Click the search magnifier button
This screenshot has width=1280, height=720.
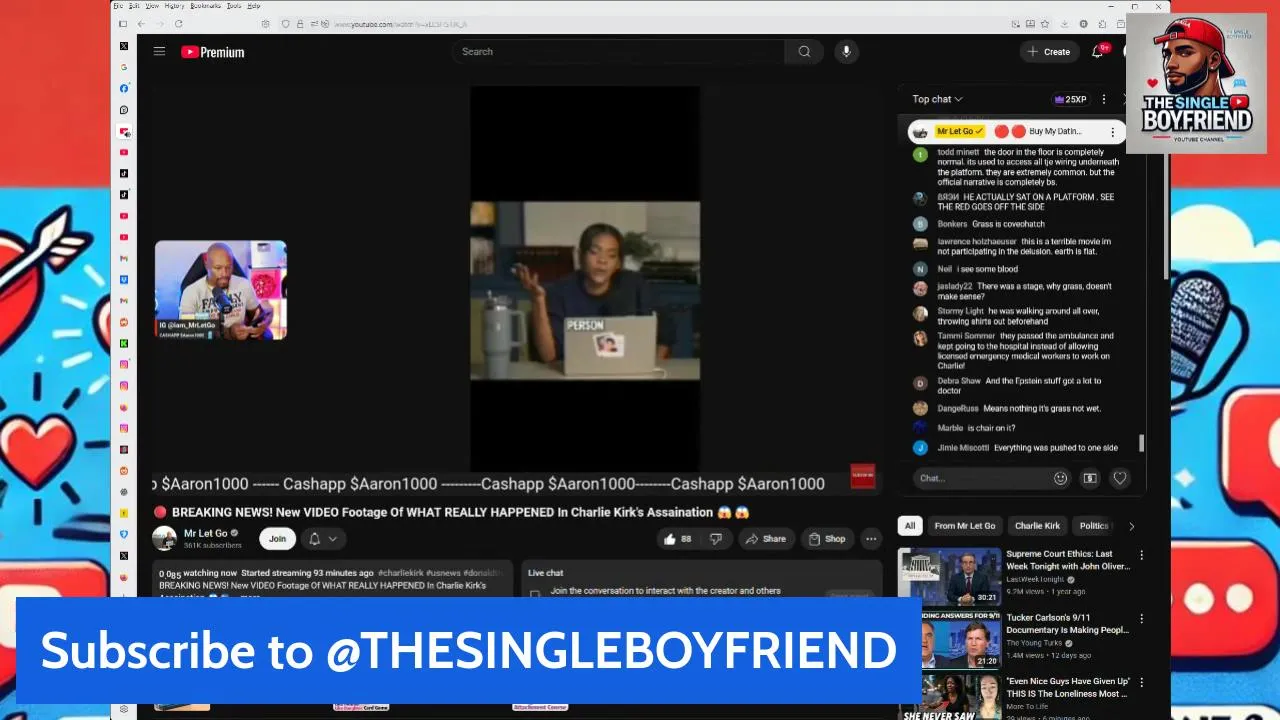pyautogui.click(x=804, y=51)
